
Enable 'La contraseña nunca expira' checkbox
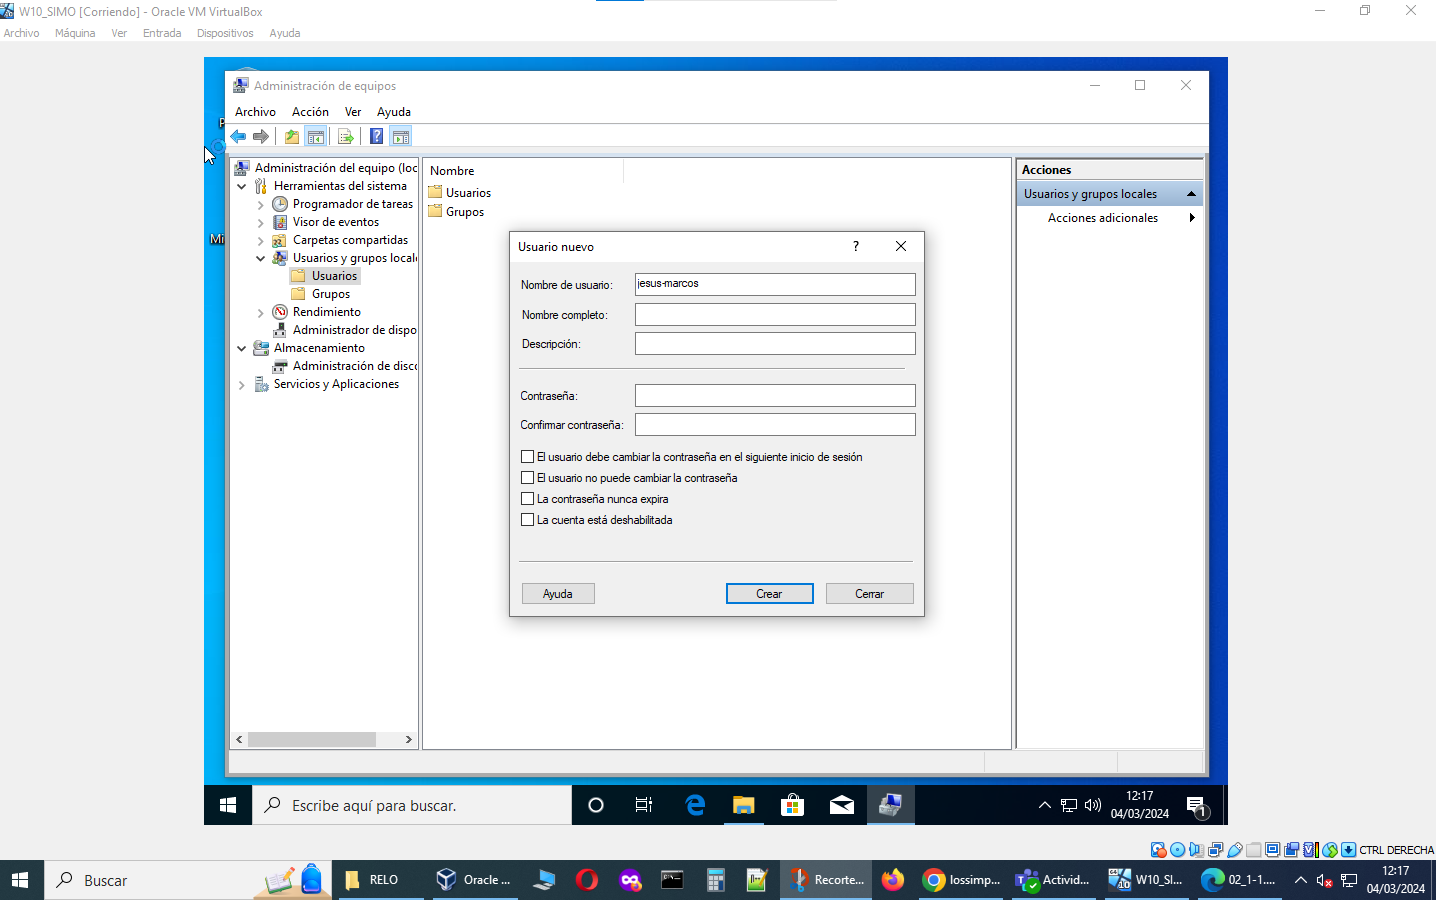528,499
